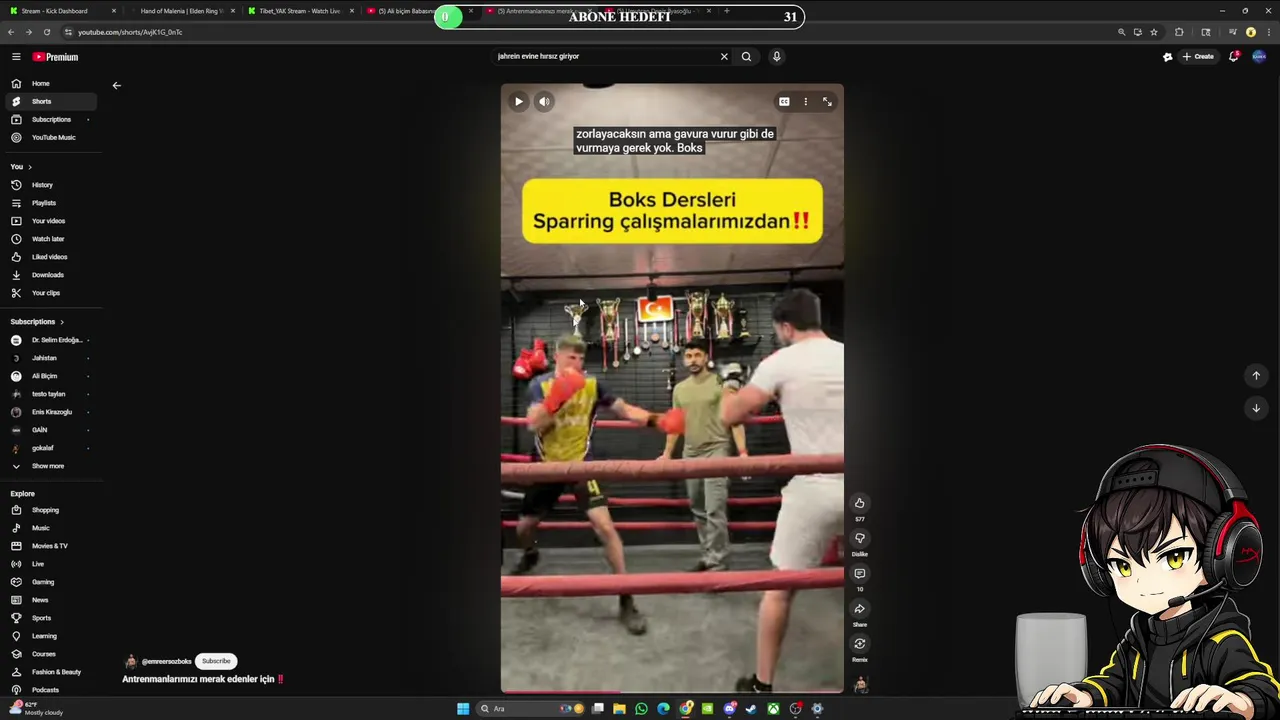Expand Show more subscriptions
This screenshot has height=720, width=1280.
coord(50,466)
